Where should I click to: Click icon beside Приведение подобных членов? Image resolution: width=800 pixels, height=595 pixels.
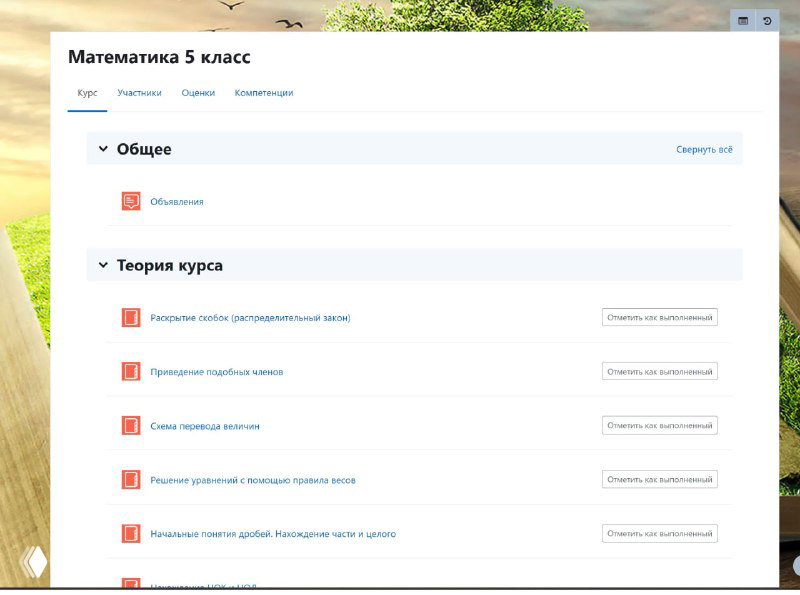click(131, 371)
